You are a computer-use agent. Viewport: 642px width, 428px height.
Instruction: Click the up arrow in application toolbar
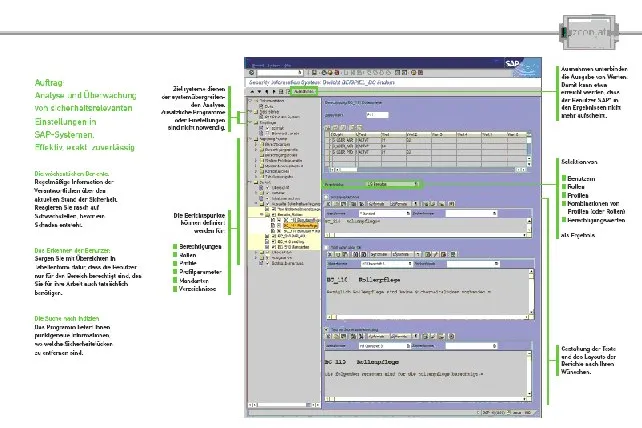click(252, 91)
